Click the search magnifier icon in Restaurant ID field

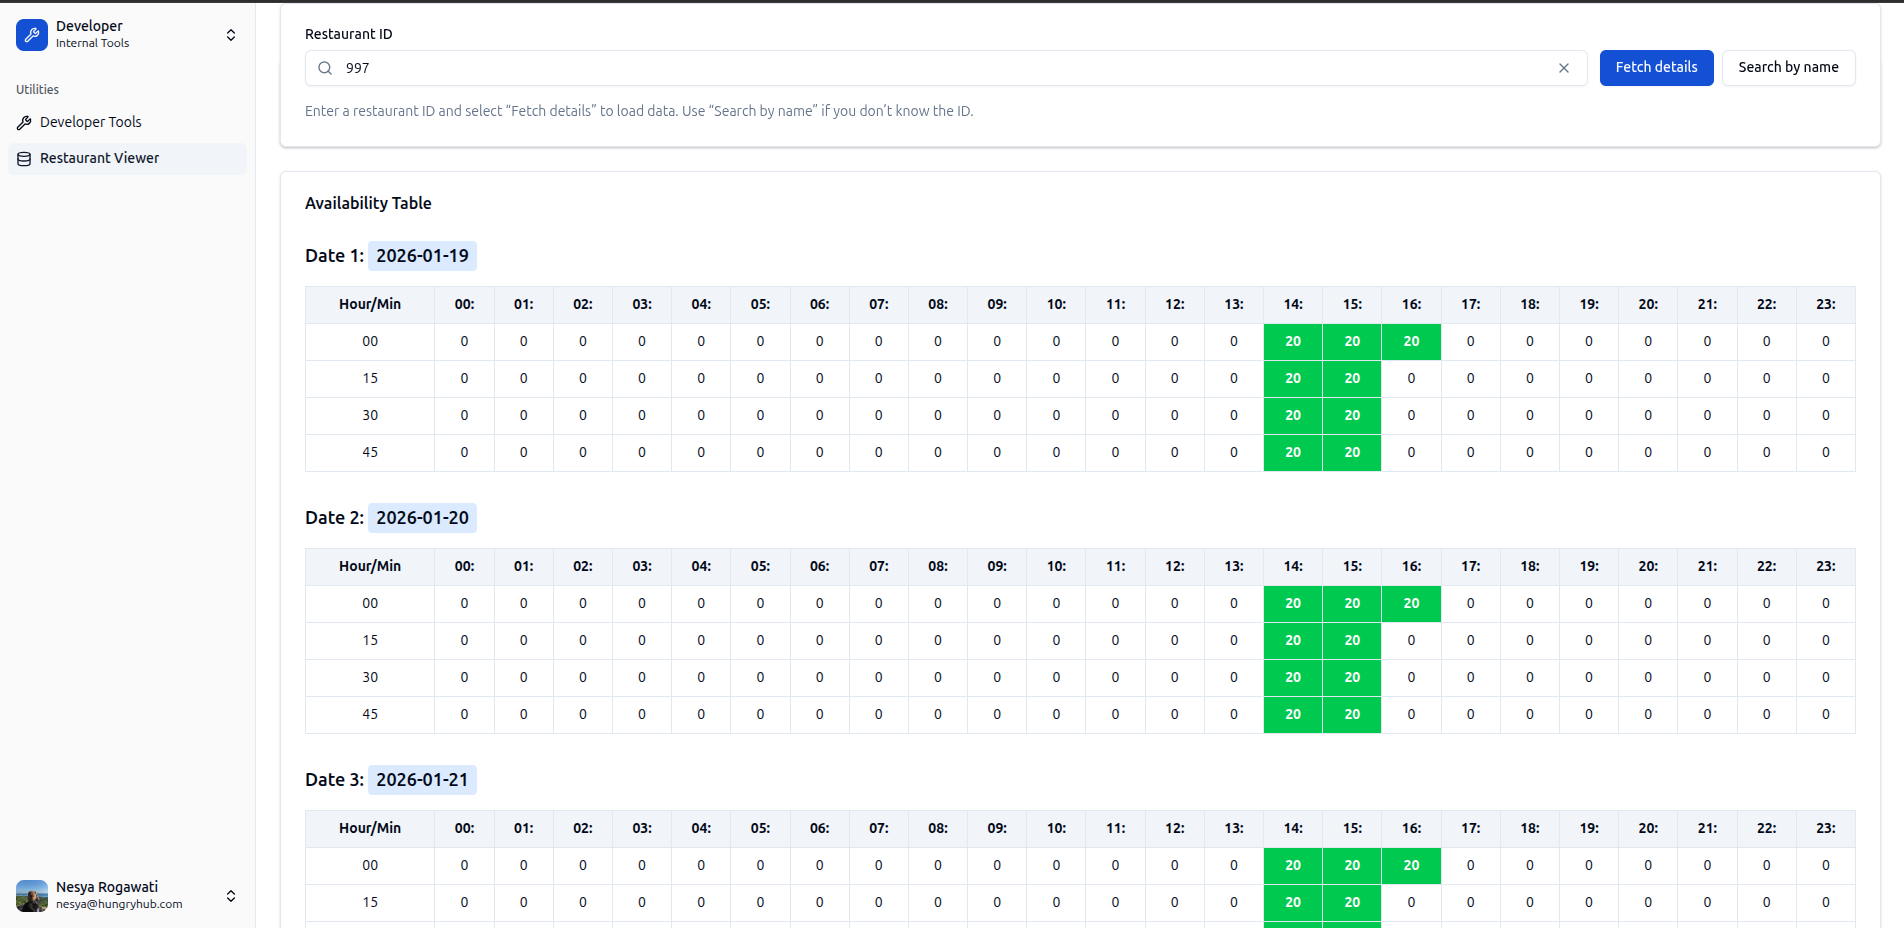pyautogui.click(x=325, y=68)
